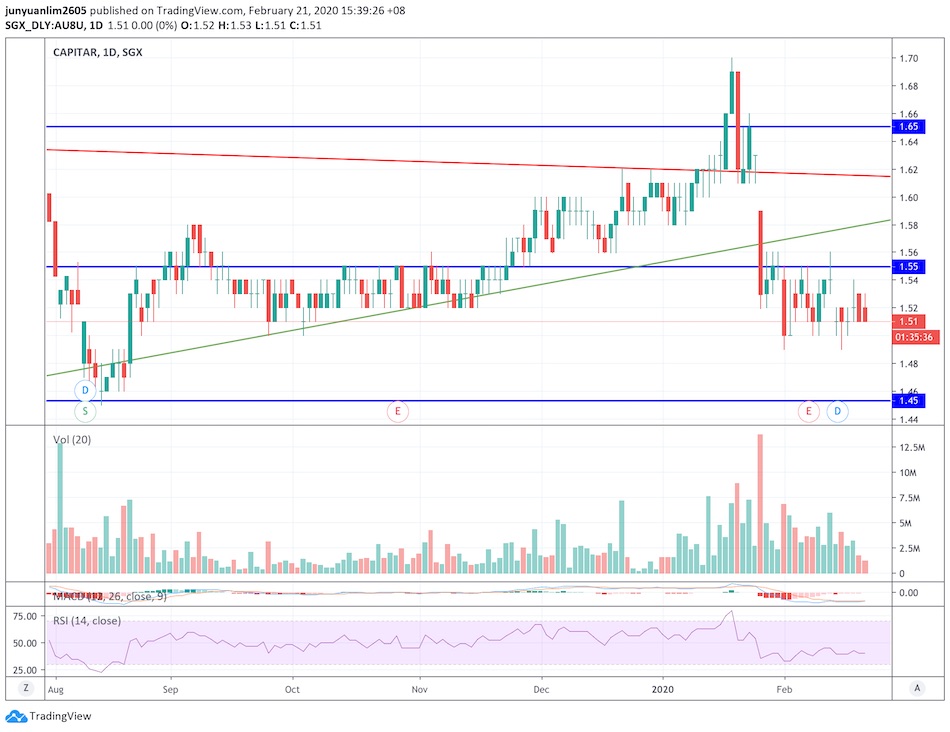Click the 1.44 price axis label
This screenshot has height=732, width=950.
pyautogui.click(x=909, y=419)
